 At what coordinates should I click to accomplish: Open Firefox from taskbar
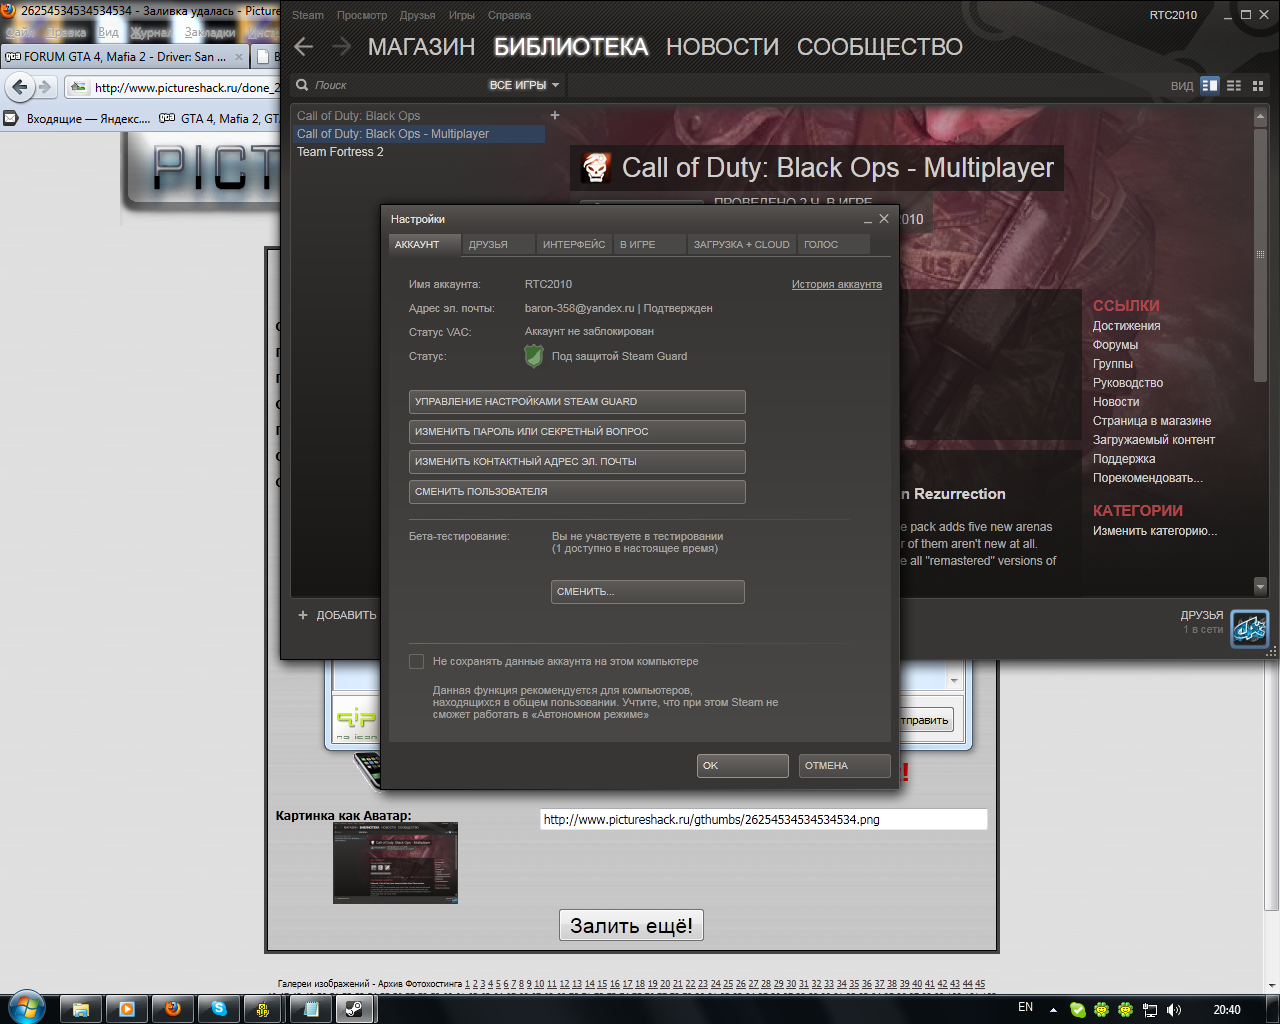(x=172, y=1009)
